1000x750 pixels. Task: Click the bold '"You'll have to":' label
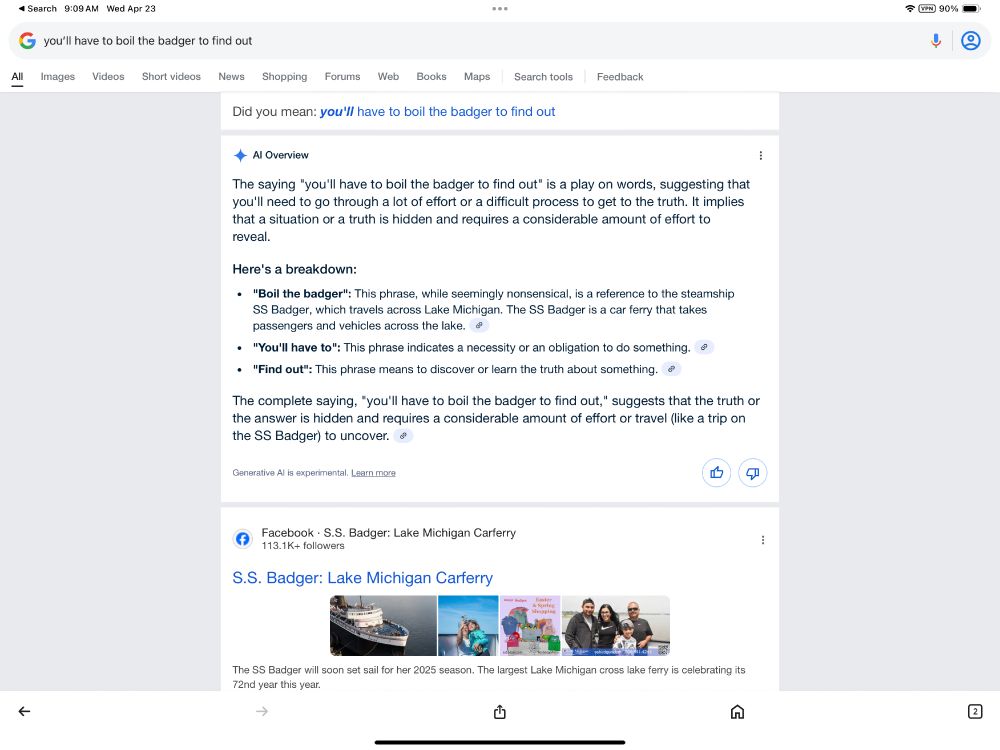(x=297, y=347)
